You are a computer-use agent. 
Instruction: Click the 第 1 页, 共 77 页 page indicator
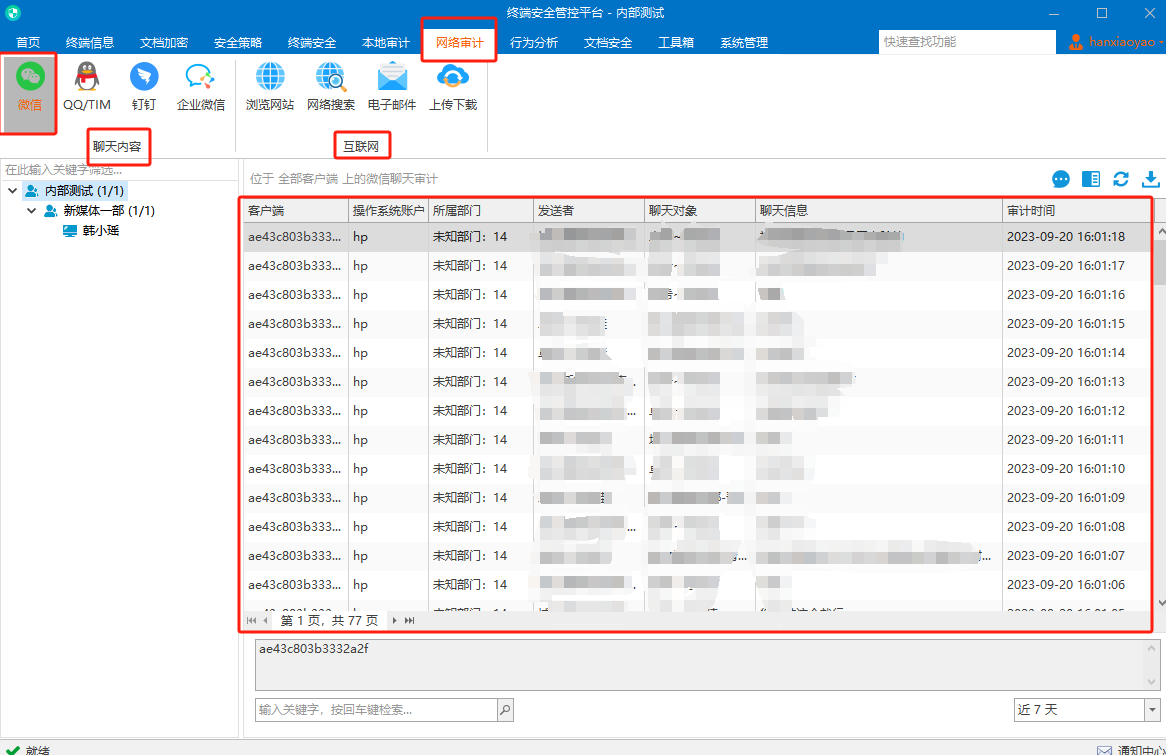pyautogui.click(x=329, y=620)
